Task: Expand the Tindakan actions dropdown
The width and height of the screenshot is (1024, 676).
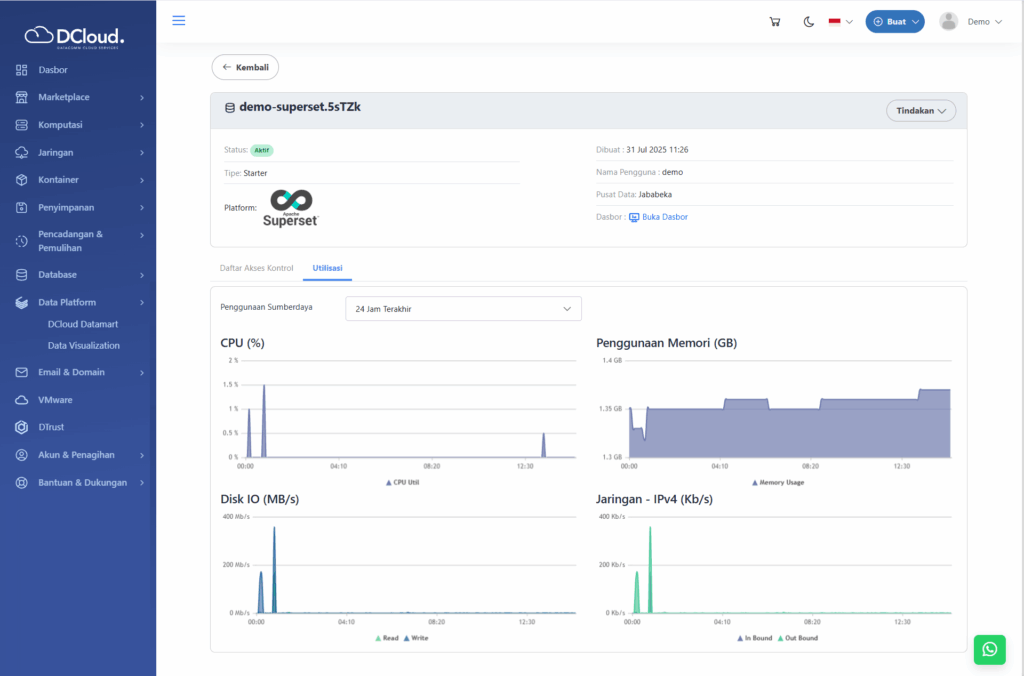Action: pyautogui.click(x=920, y=111)
